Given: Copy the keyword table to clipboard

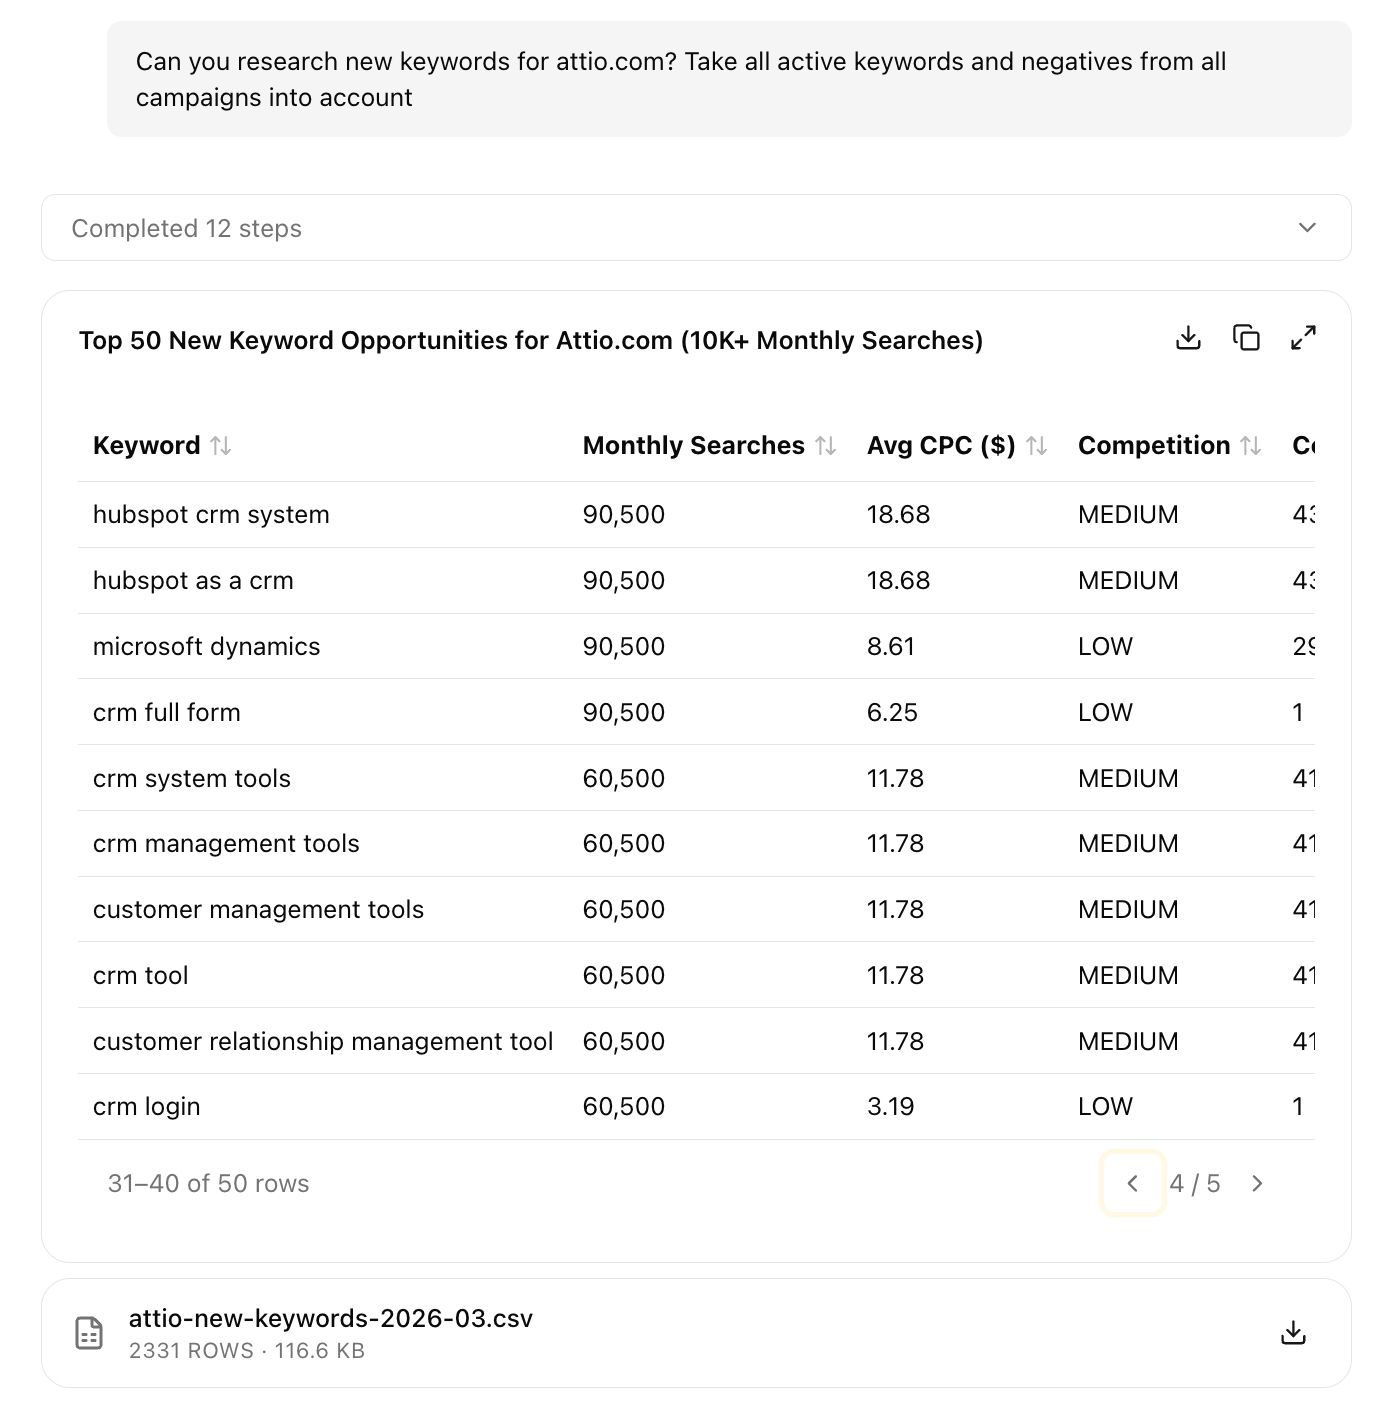Looking at the screenshot, I should coord(1246,339).
